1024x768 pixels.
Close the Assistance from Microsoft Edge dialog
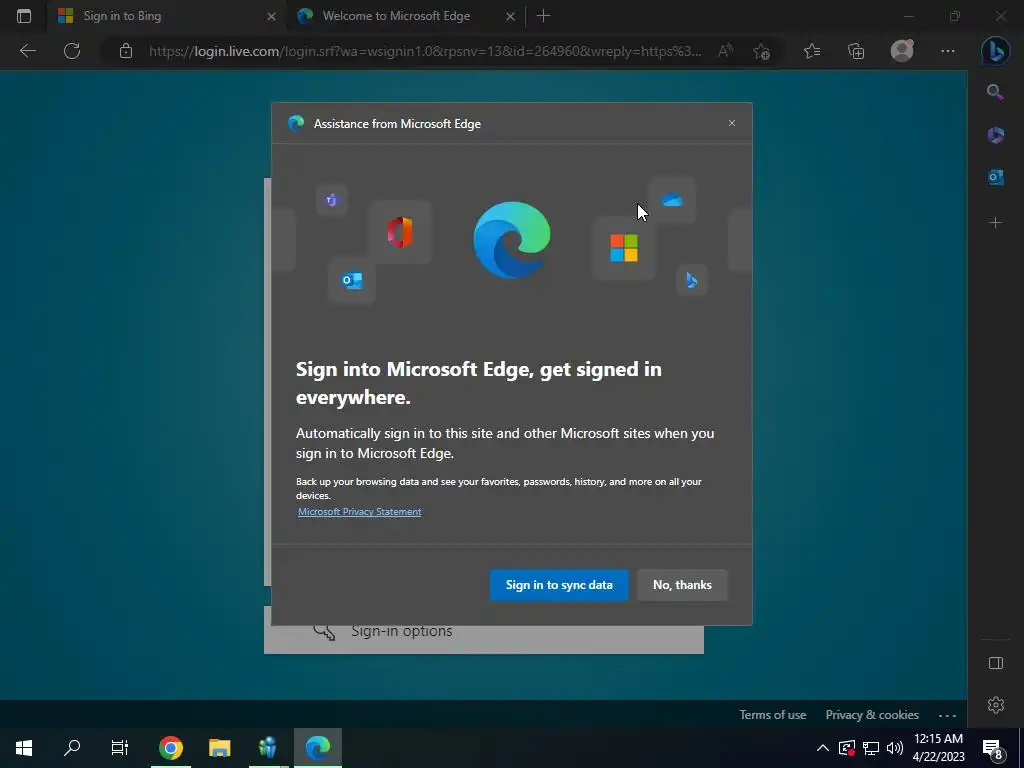point(731,123)
